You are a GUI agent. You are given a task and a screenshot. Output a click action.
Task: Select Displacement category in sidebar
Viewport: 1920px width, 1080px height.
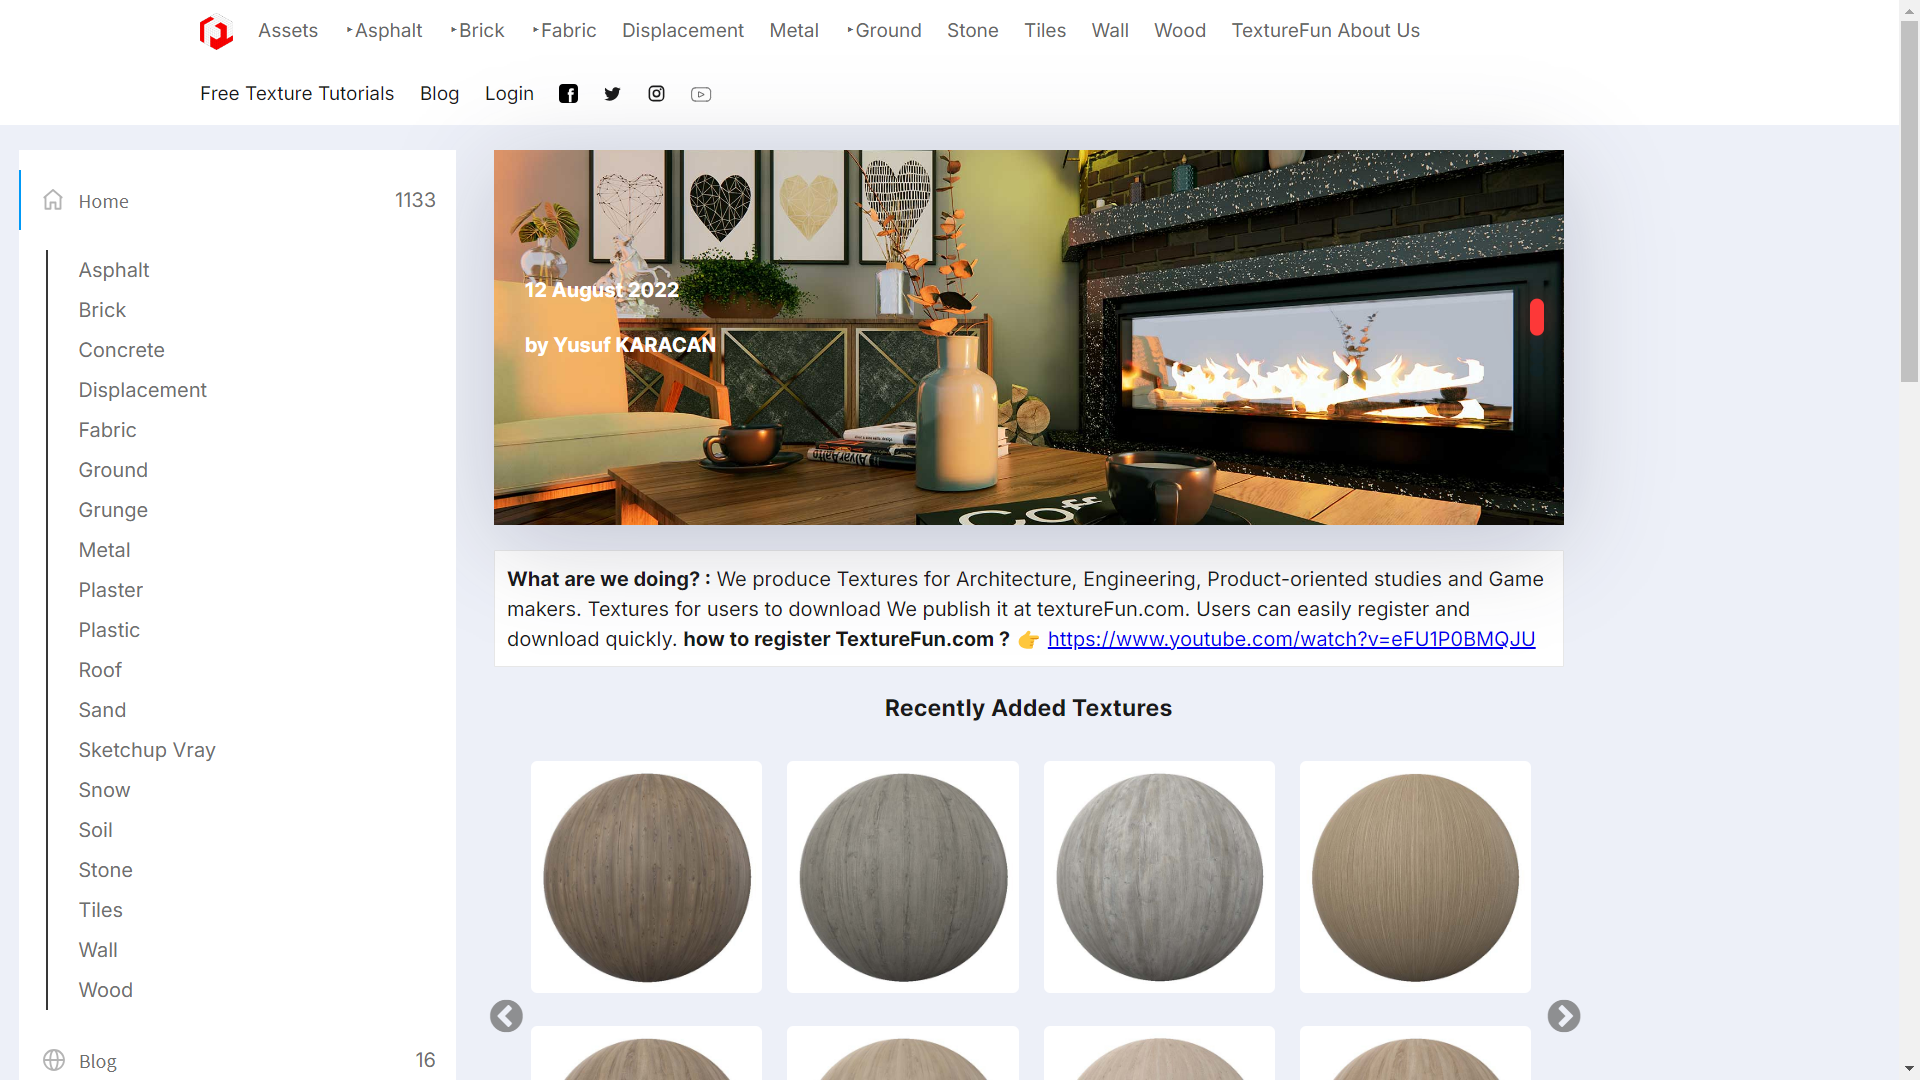(143, 390)
